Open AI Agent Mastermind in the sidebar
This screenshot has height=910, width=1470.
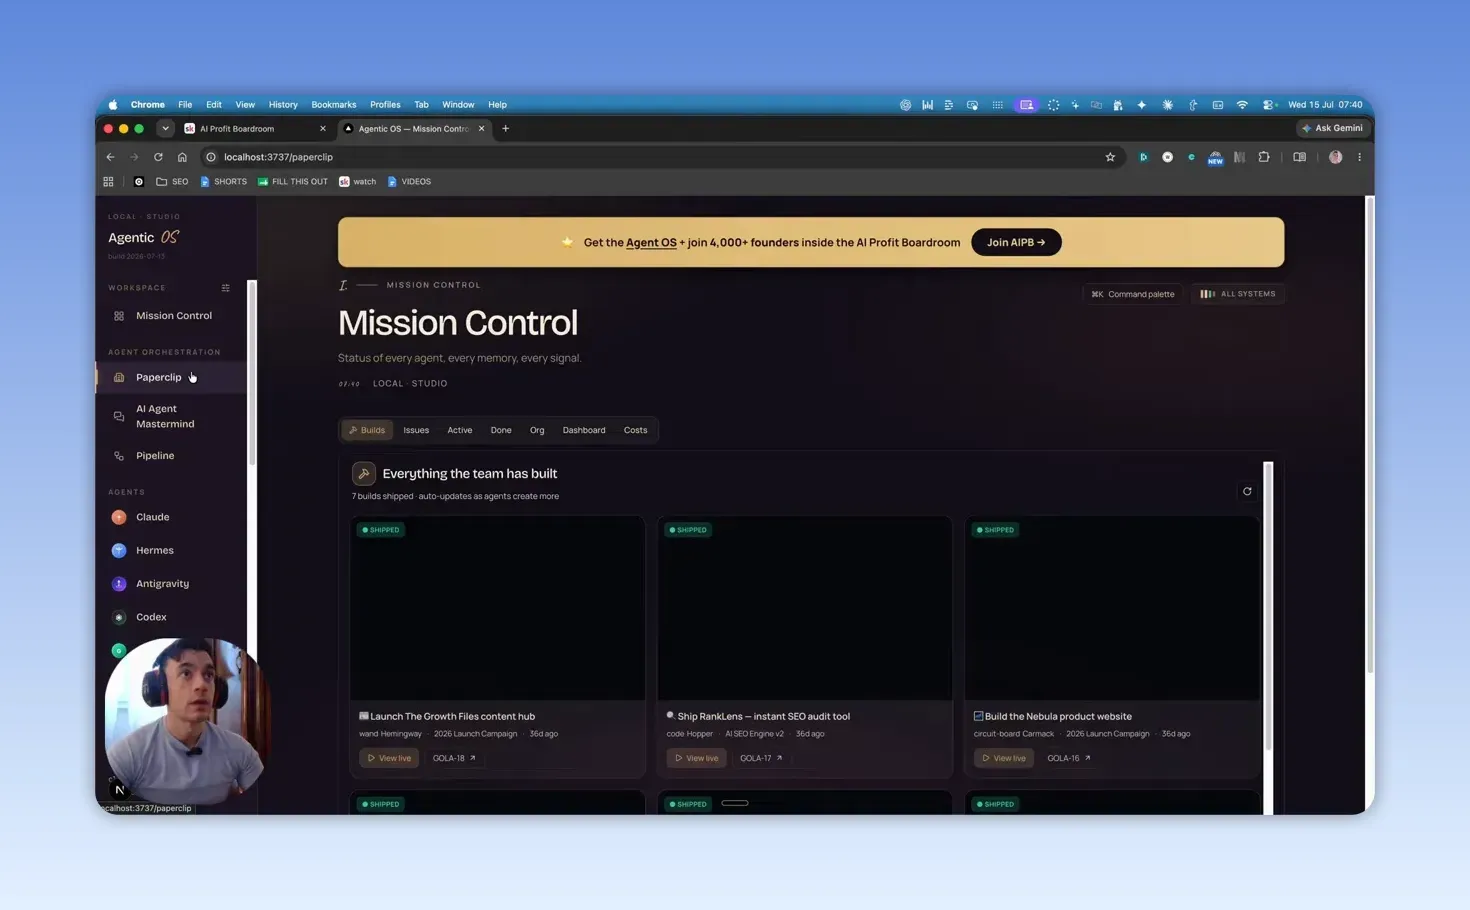tap(172, 416)
